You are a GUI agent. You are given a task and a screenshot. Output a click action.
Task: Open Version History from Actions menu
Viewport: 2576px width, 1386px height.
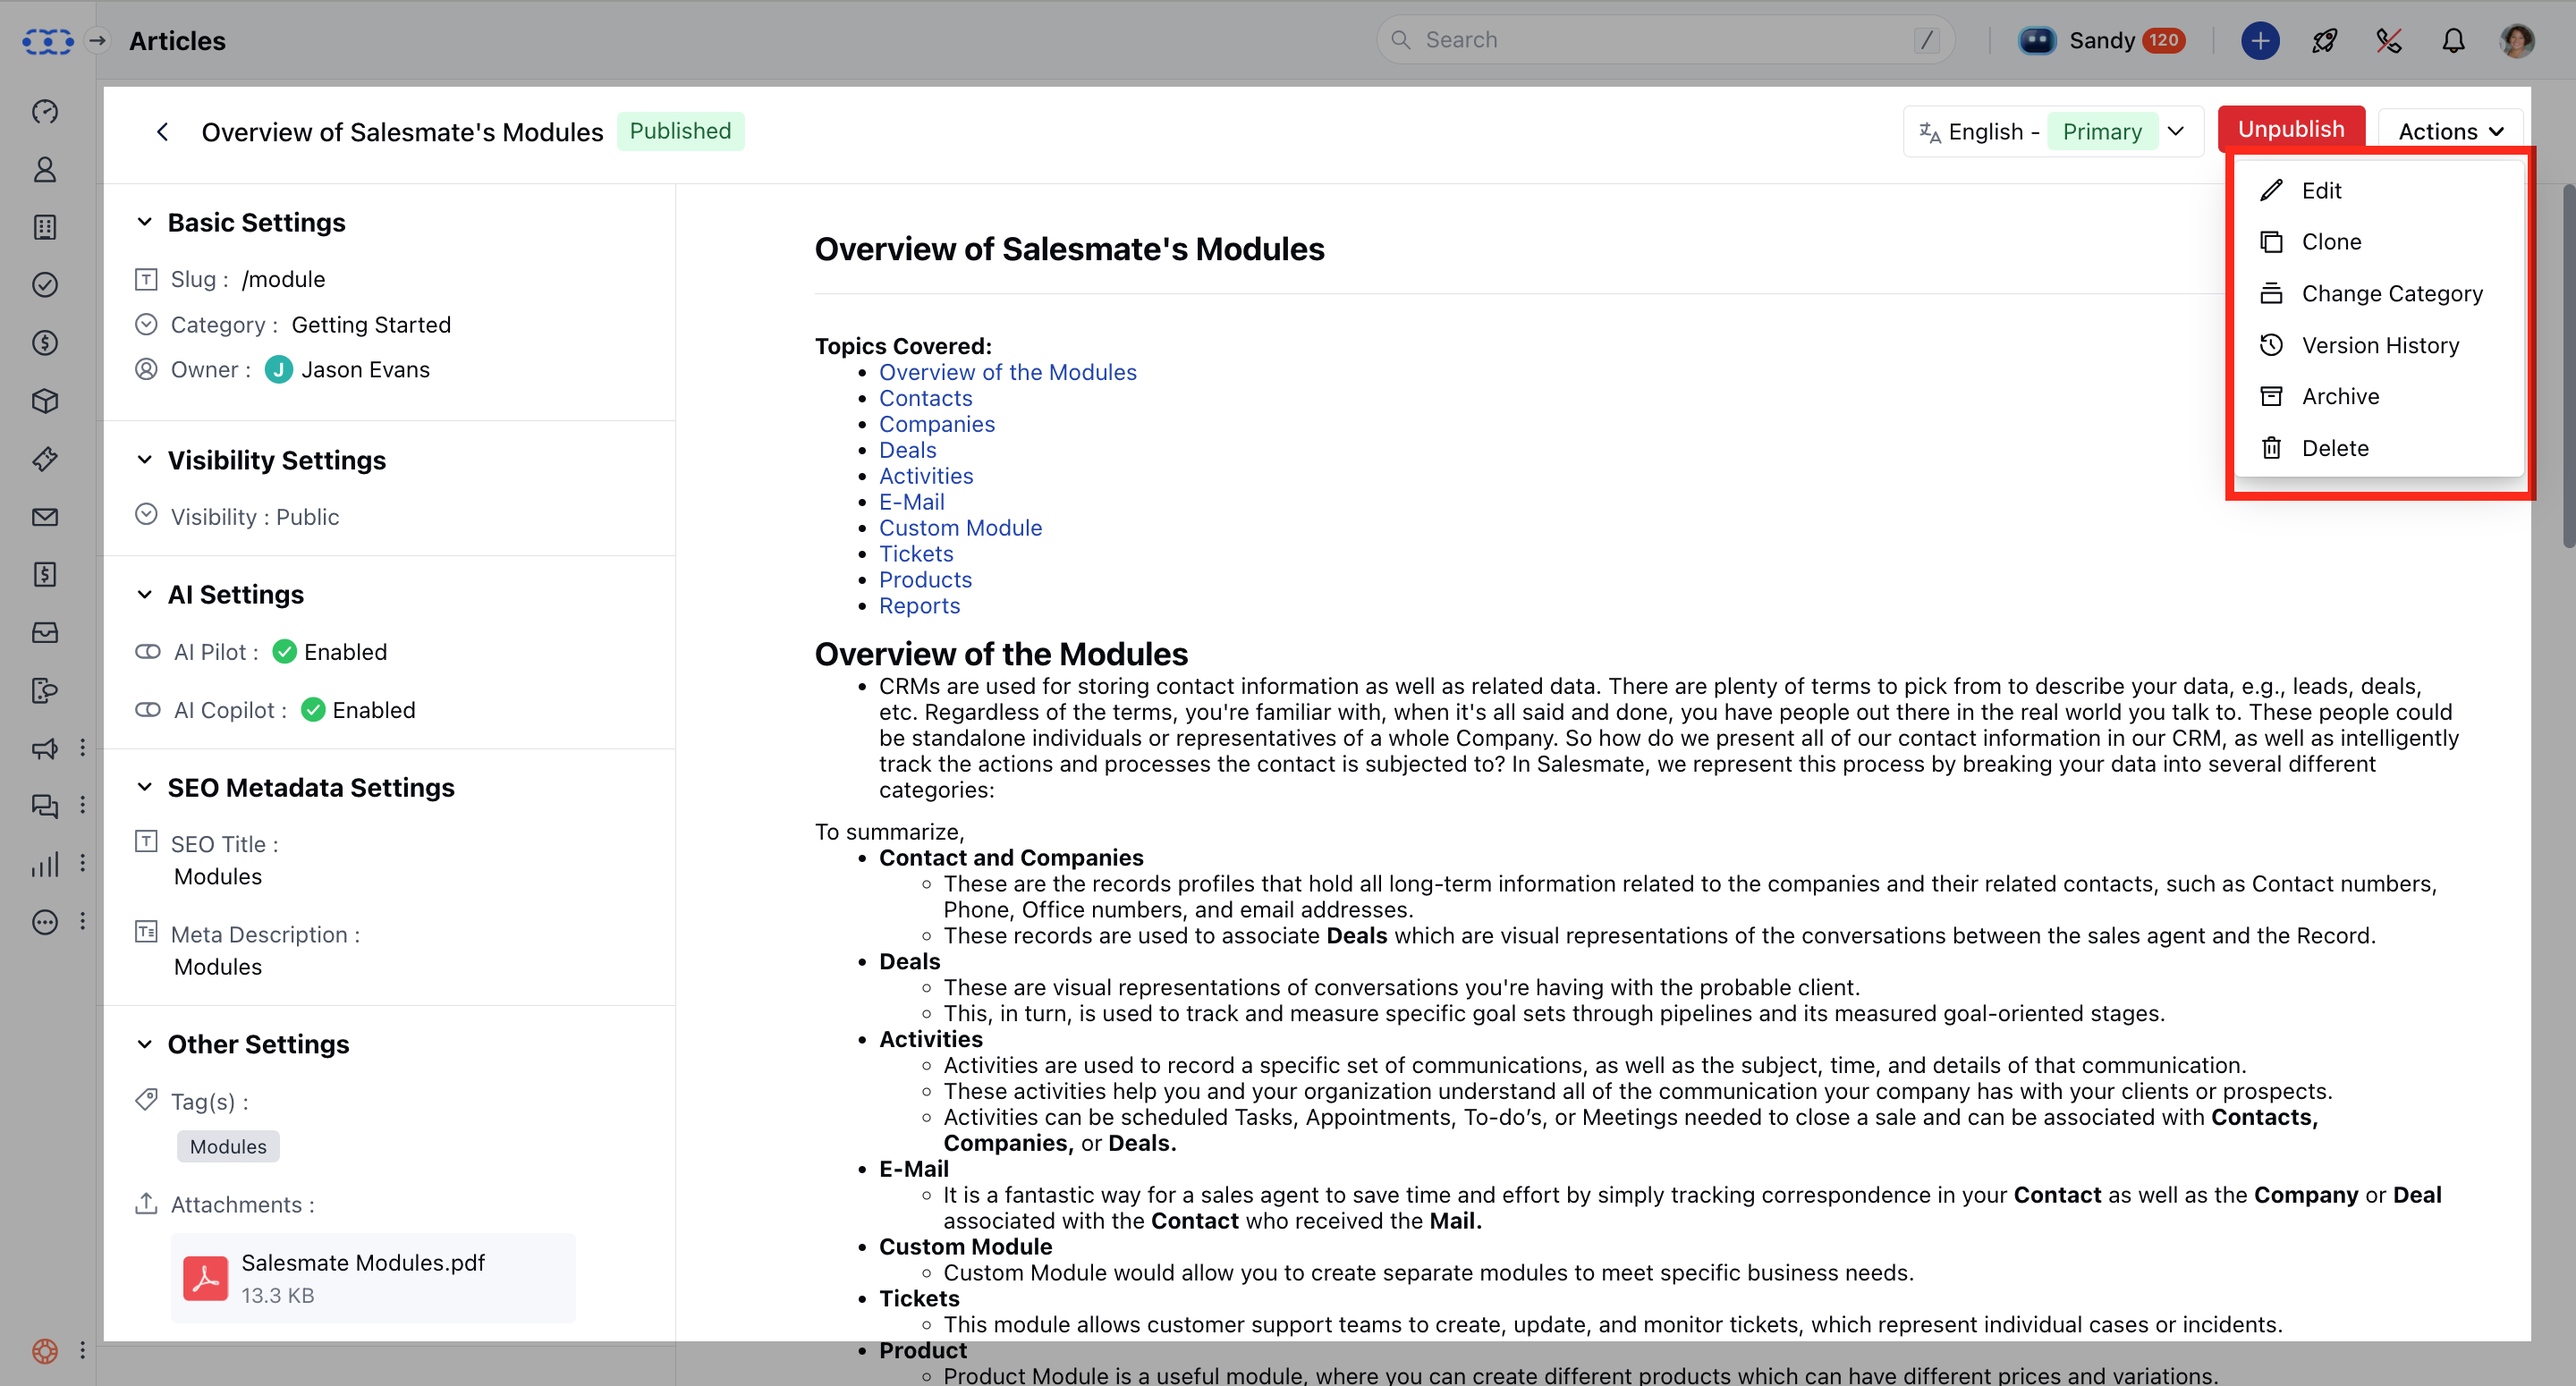pyautogui.click(x=2379, y=345)
